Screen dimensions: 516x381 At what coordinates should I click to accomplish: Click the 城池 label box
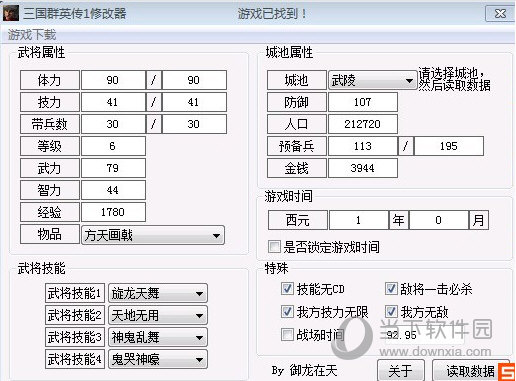[x=297, y=80]
